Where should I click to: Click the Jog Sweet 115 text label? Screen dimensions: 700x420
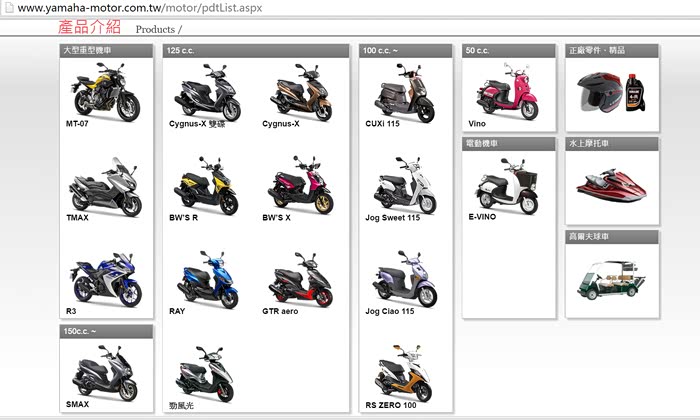(392, 218)
